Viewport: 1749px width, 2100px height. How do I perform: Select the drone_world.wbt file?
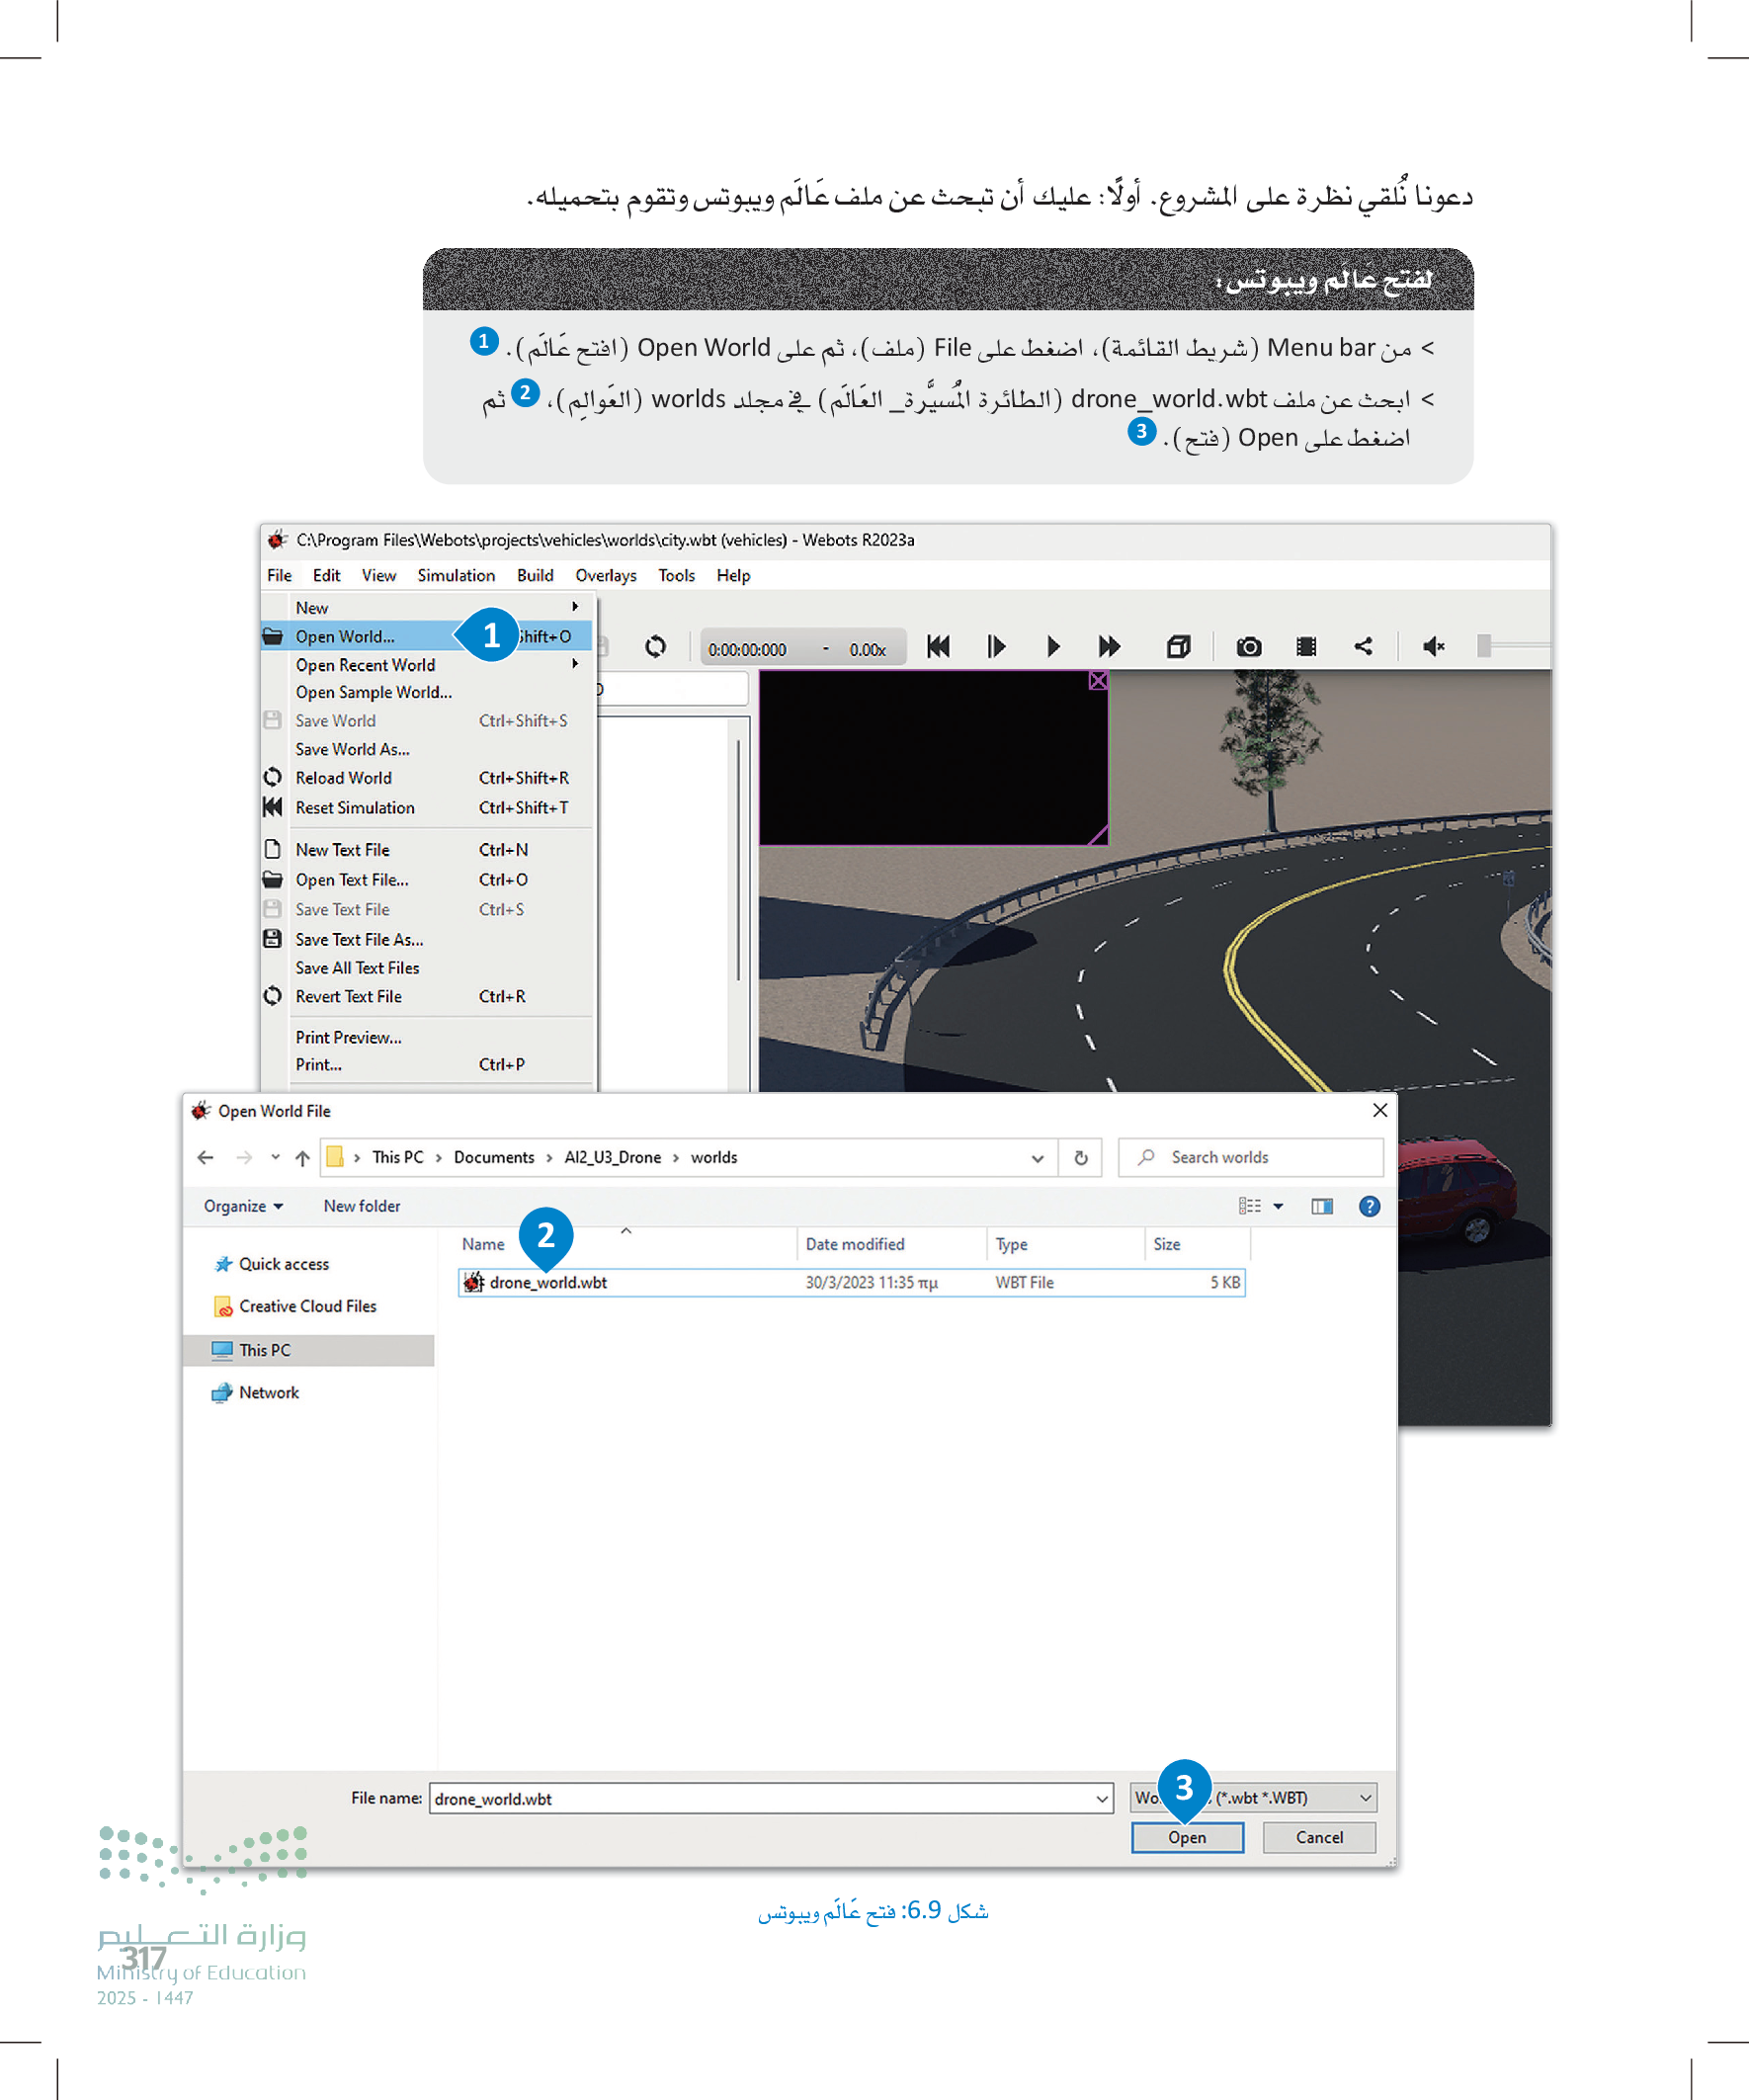548,1282
